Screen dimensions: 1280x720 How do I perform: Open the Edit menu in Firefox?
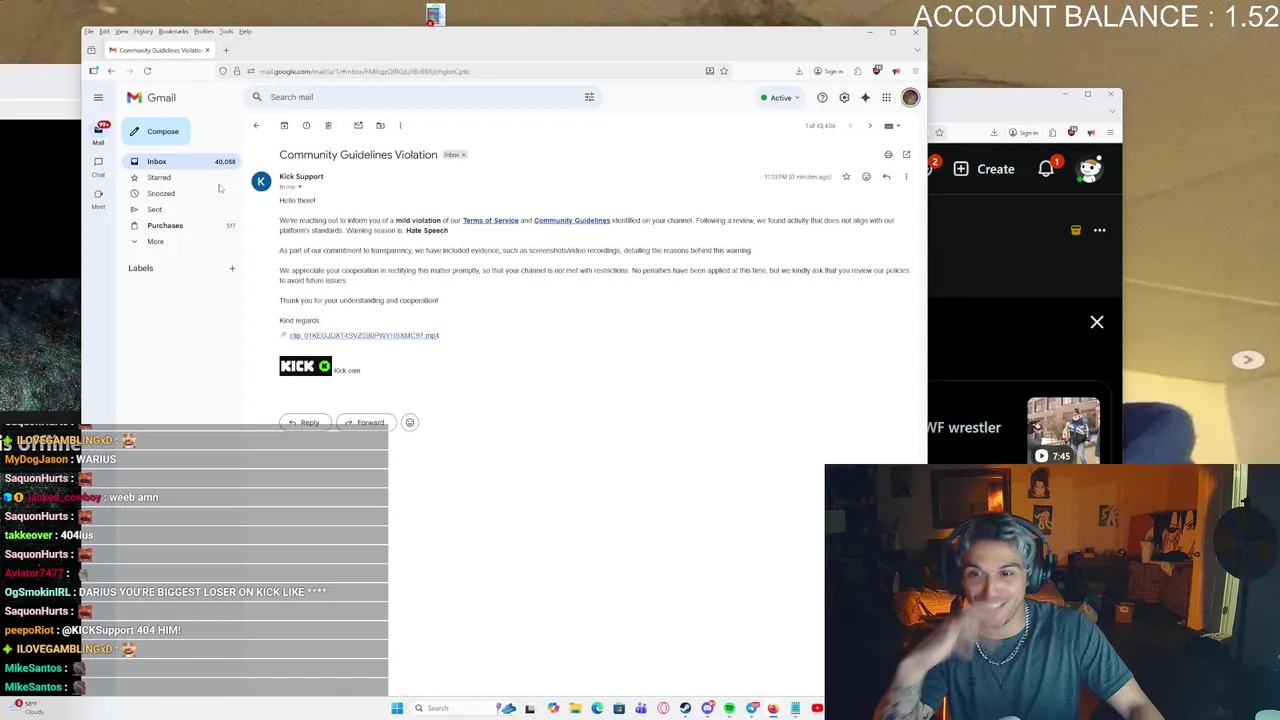pyautogui.click(x=104, y=31)
